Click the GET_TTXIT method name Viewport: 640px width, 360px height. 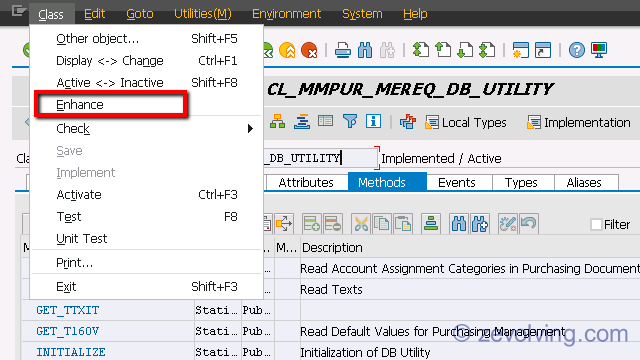[x=68, y=310]
